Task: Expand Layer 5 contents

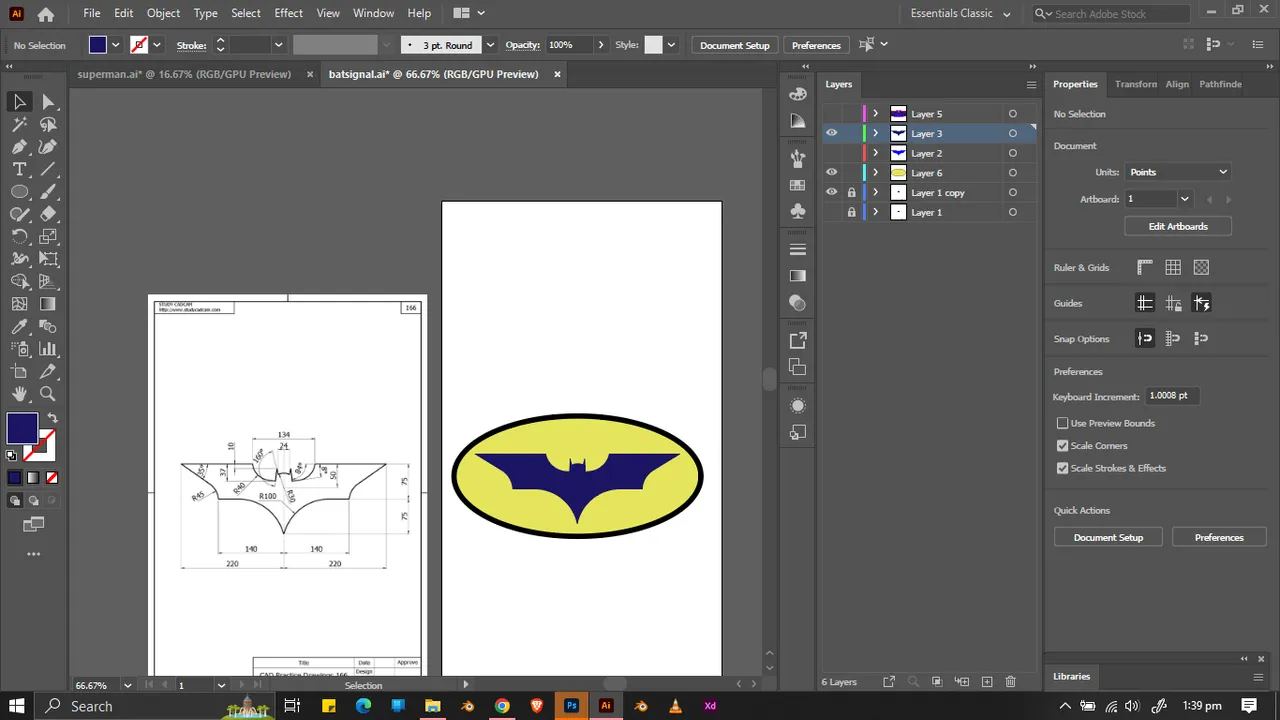Action: pos(875,114)
